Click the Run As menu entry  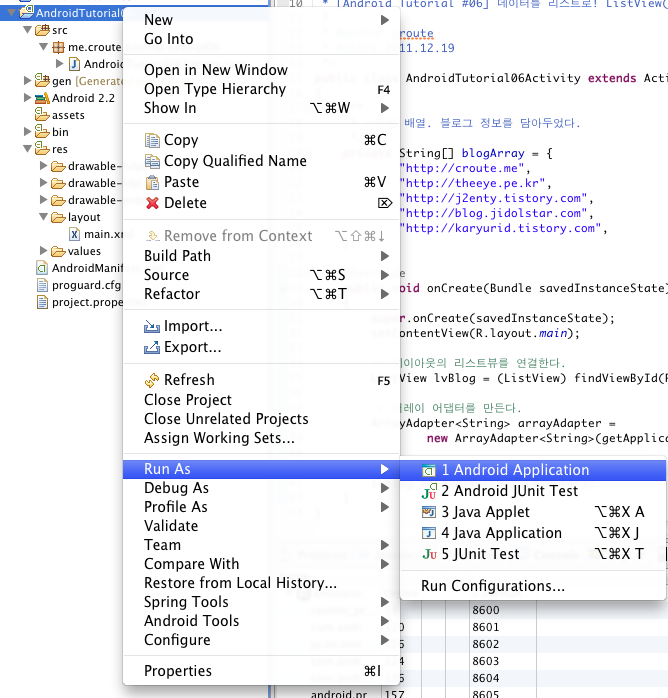tap(262, 469)
